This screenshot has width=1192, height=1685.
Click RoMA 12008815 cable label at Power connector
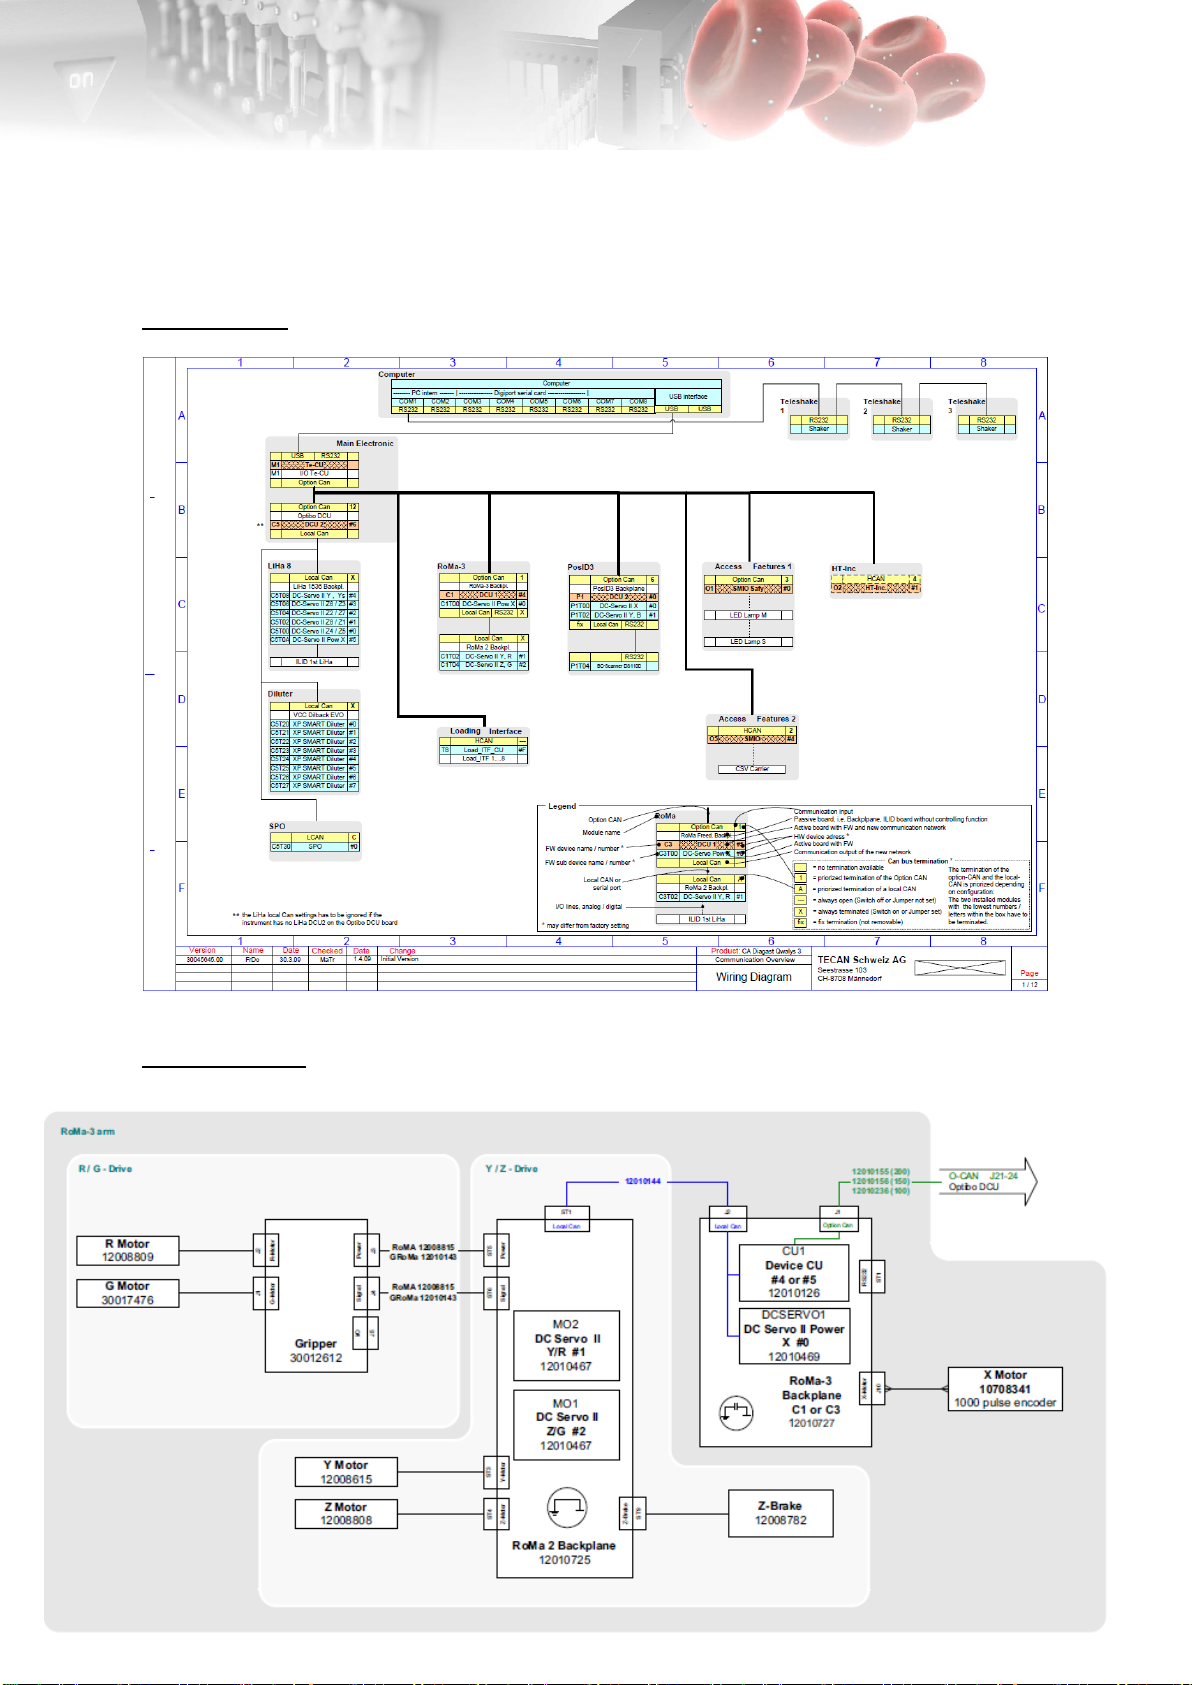click(423, 1247)
